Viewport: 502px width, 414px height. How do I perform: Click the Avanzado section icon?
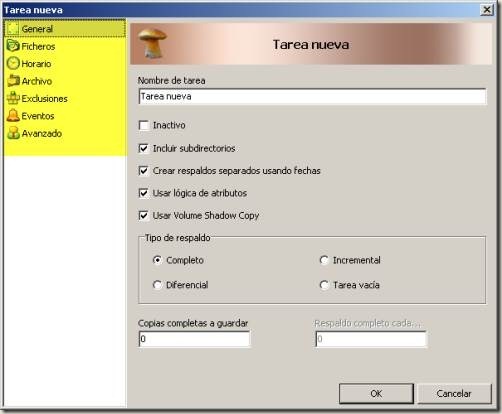[13, 133]
